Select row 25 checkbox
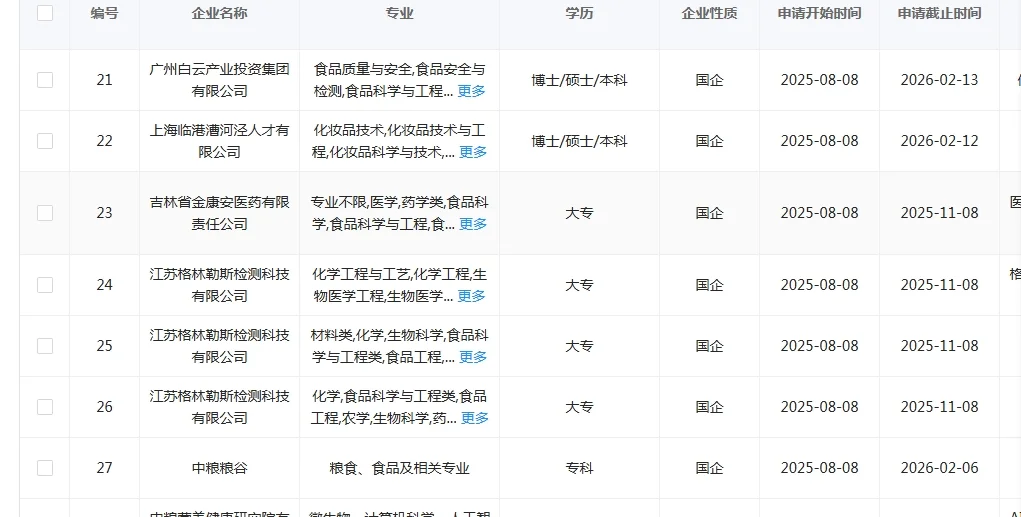Viewport: 1021px width, 517px height. 45,346
